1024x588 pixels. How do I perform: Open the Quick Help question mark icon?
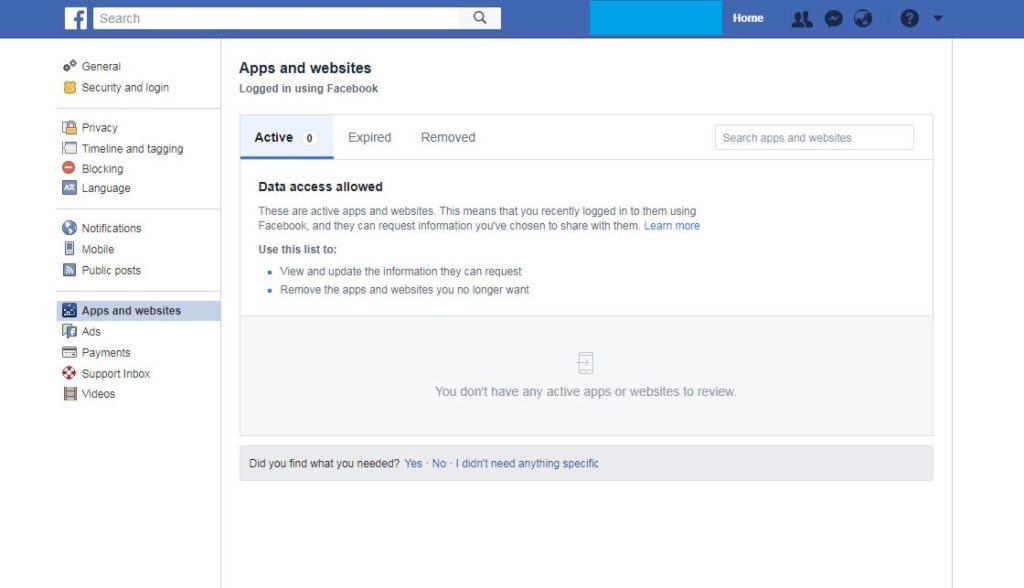coord(909,19)
